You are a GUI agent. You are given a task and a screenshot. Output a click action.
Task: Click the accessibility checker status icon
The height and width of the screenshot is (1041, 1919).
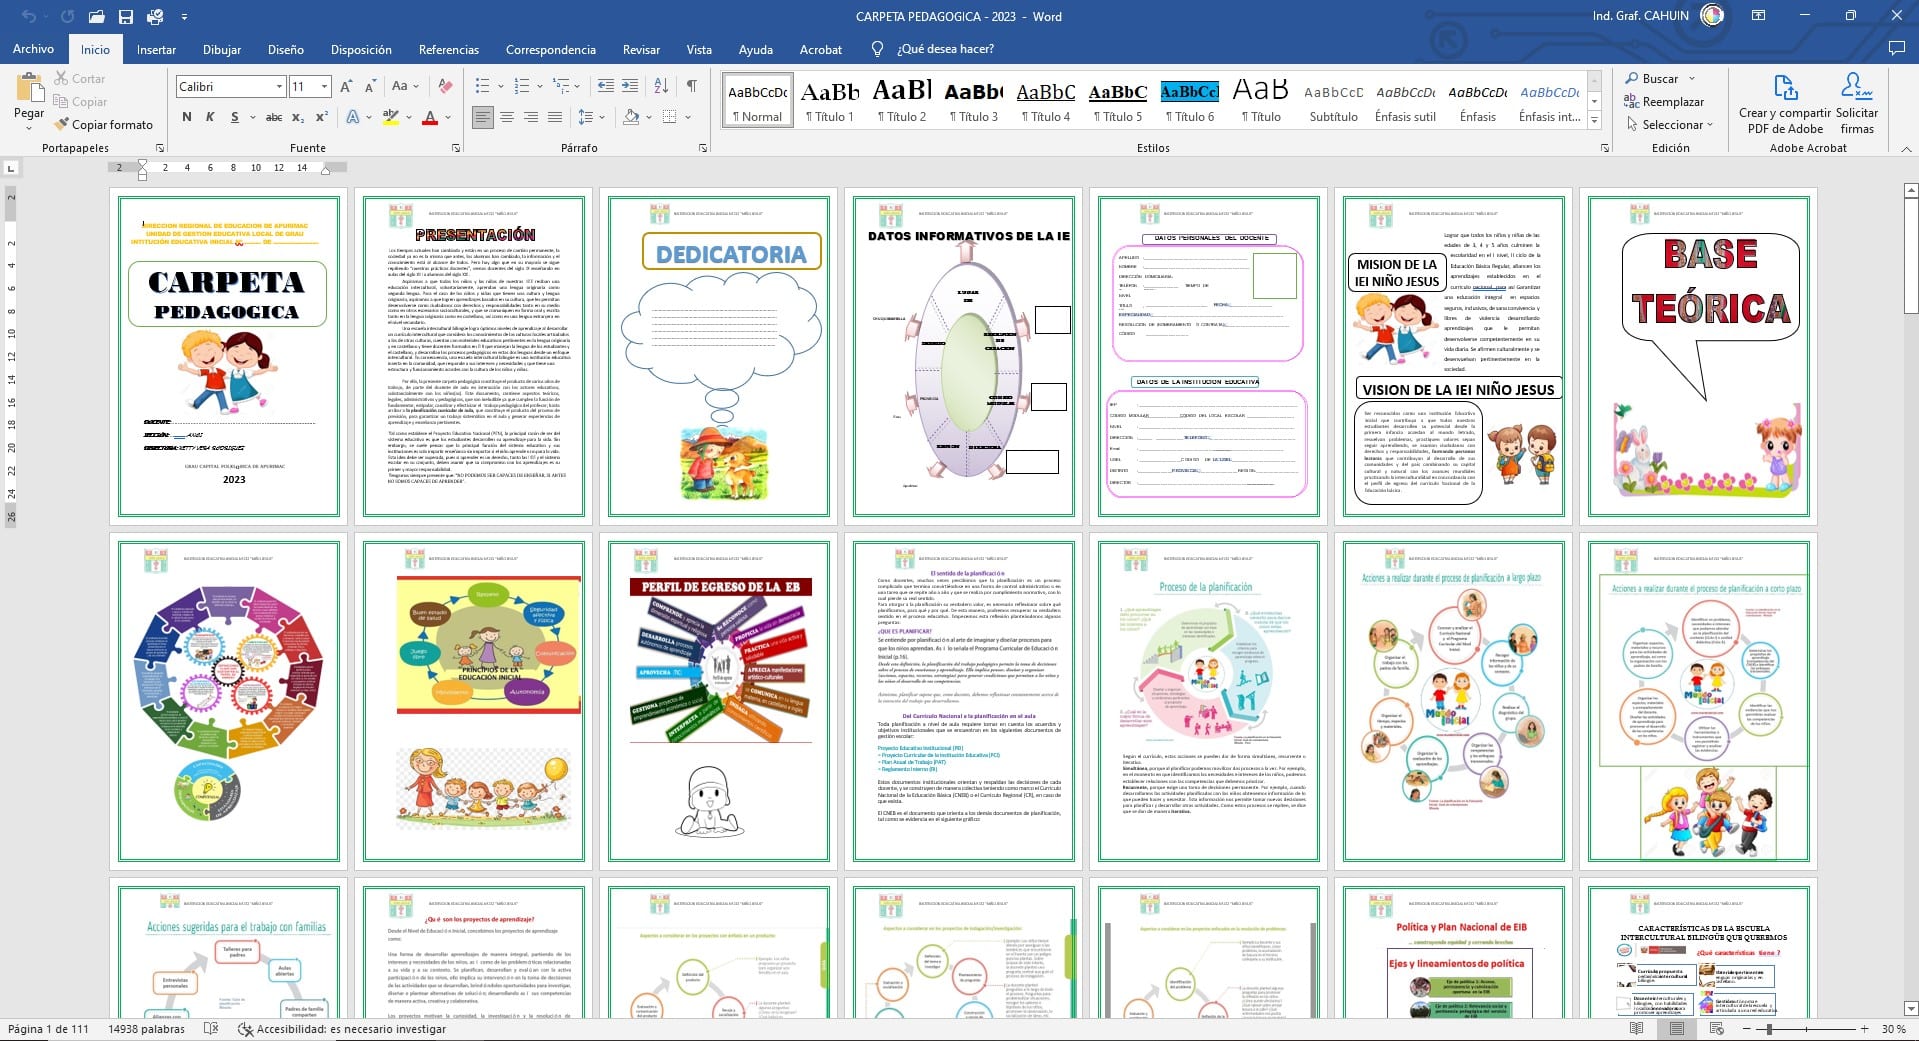[x=244, y=1029]
